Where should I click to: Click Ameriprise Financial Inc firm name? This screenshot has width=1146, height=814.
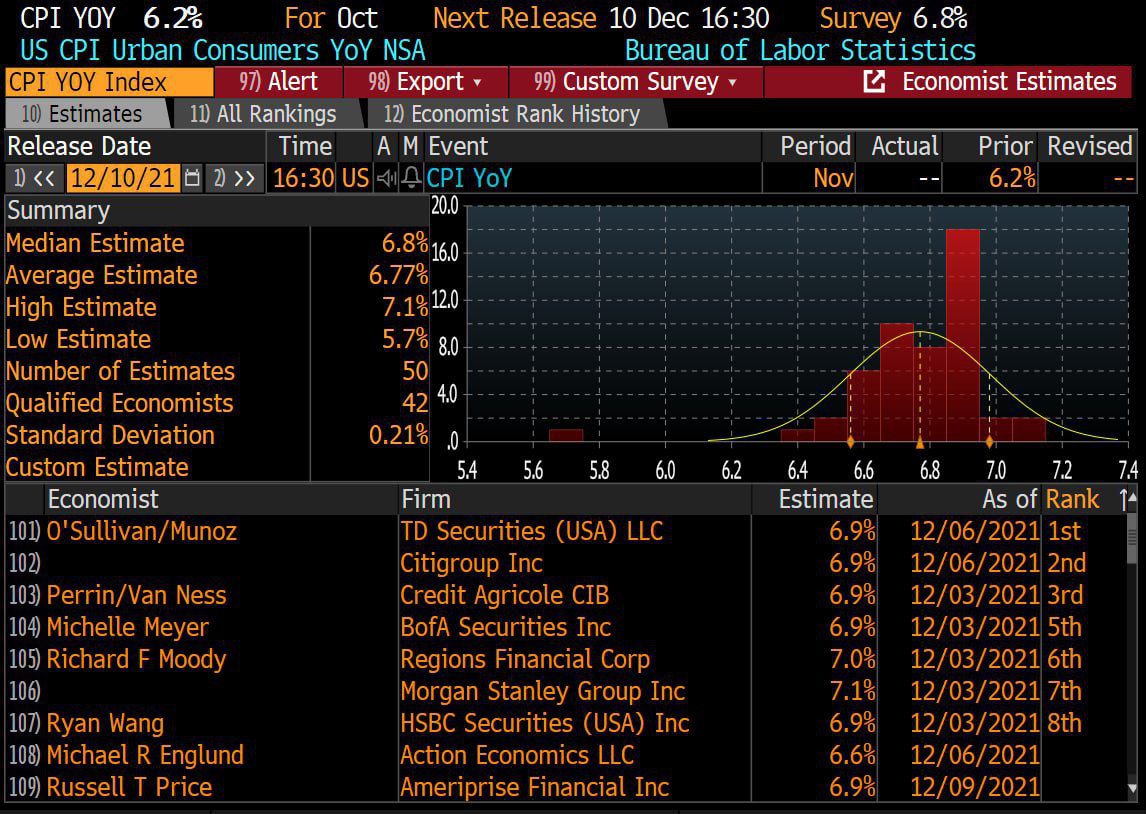pyautogui.click(x=534, y=788)
